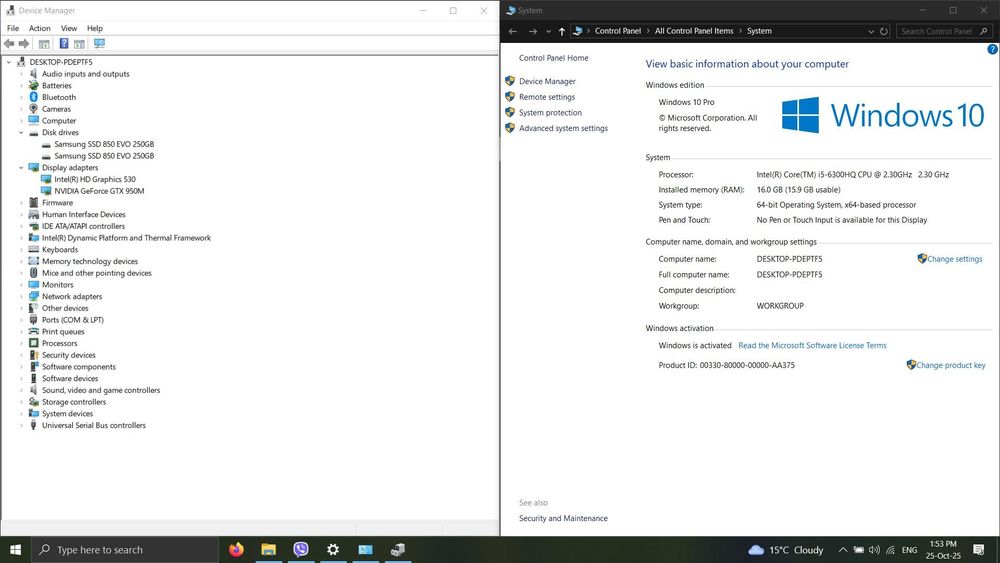Click the Type here to search taskbar box
This screenshot has height=563, width=1000.
[125, 550]
